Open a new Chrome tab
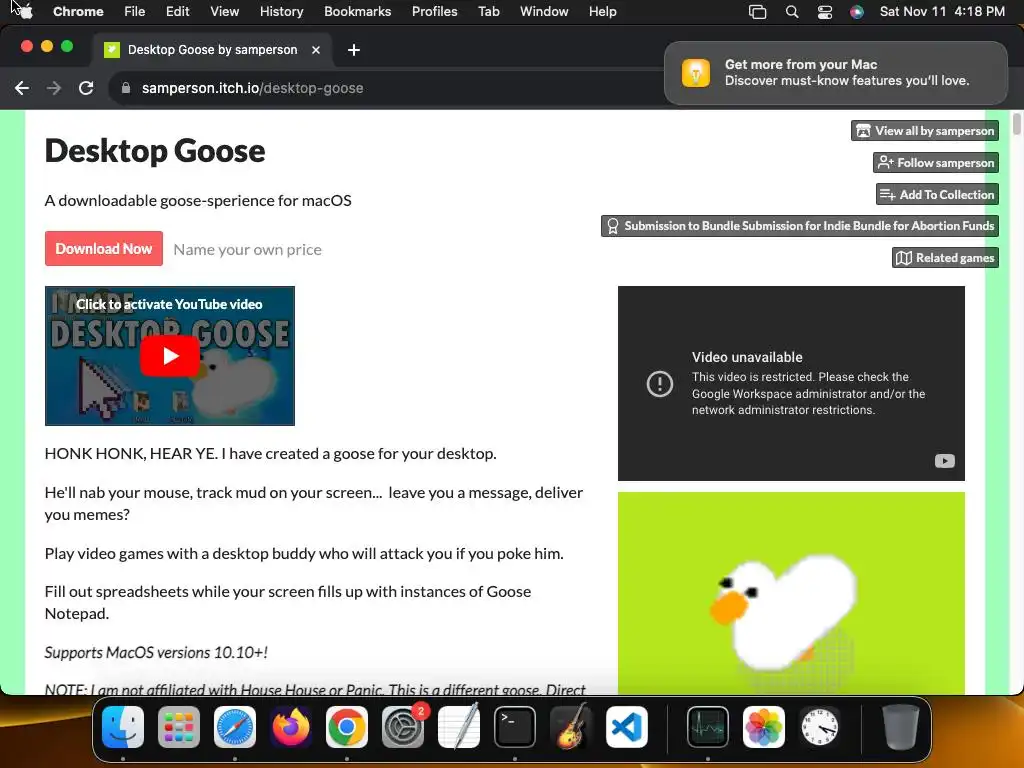This screenshot has width=1024, height=768. 353,50
